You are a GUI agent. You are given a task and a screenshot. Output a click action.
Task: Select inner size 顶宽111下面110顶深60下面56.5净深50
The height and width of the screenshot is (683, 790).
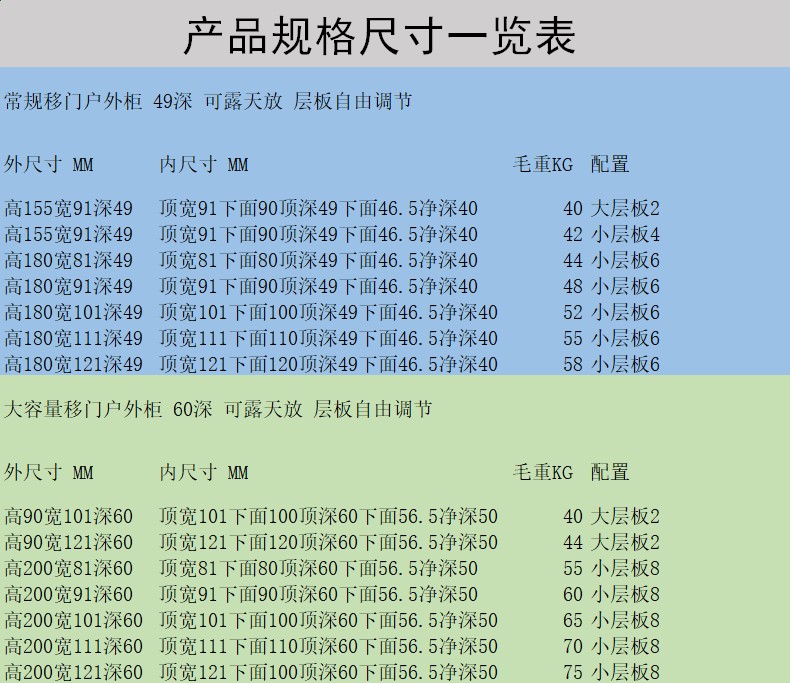point(328,647)
